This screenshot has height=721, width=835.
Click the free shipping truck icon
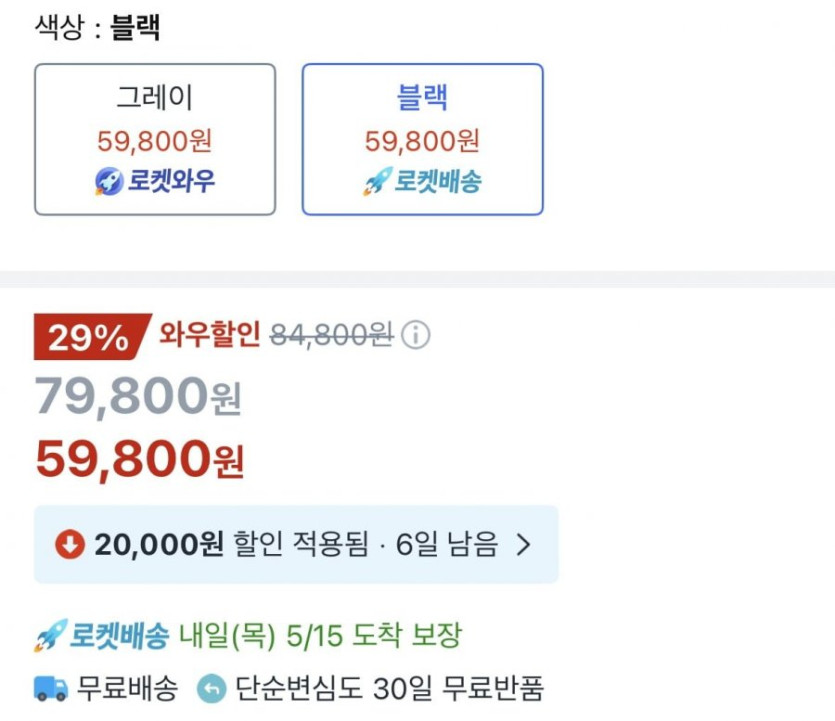pyautogui.click(x=51, y=688)
